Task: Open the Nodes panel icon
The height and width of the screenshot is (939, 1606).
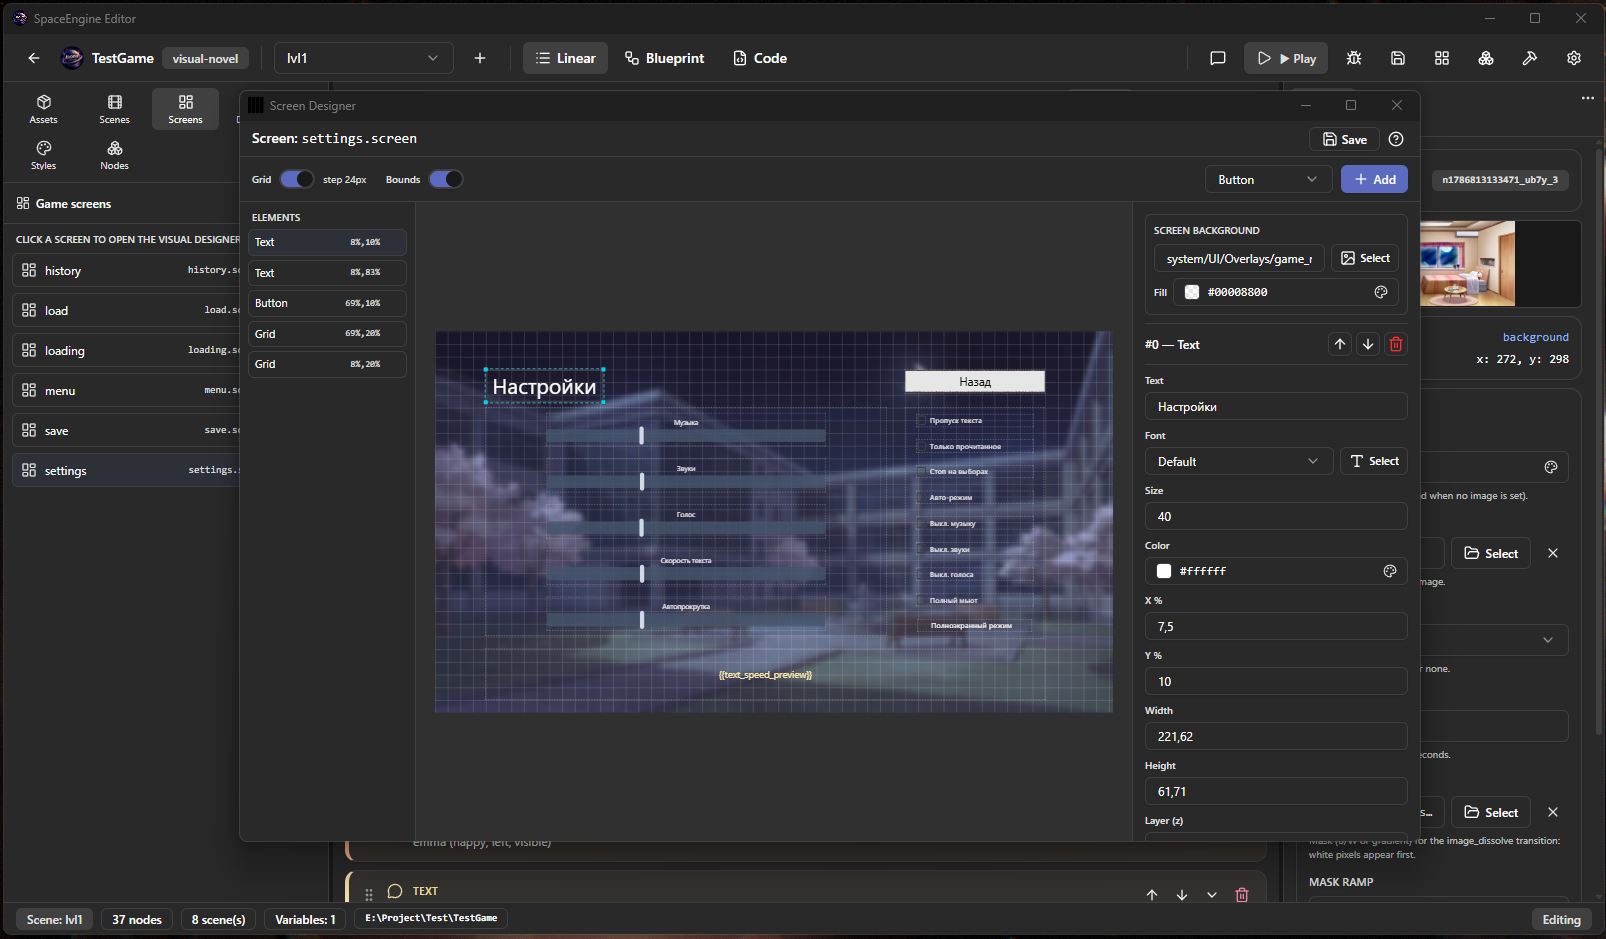Action: pyautogui.click(x=114, y=155)
